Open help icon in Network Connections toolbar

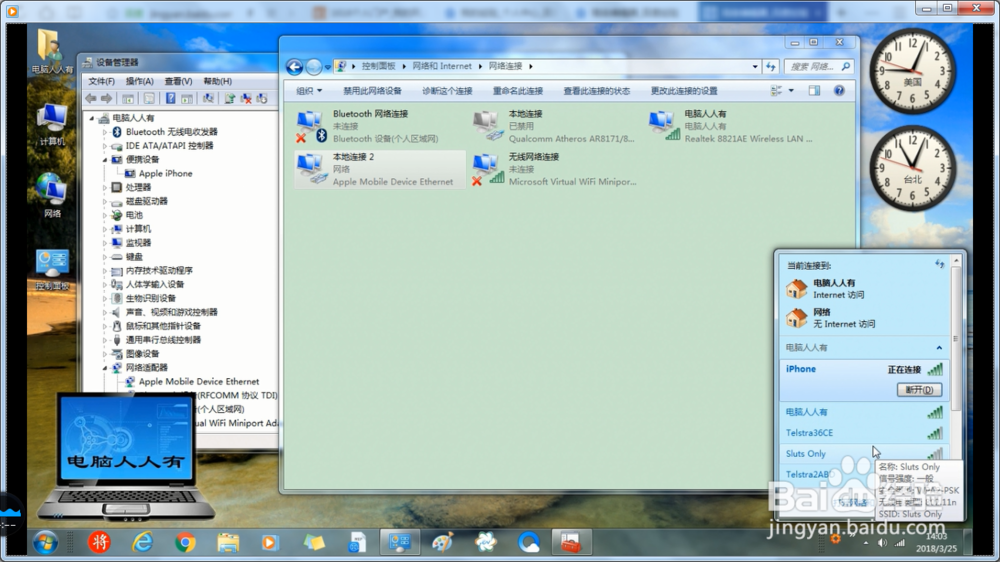point(839,91)
